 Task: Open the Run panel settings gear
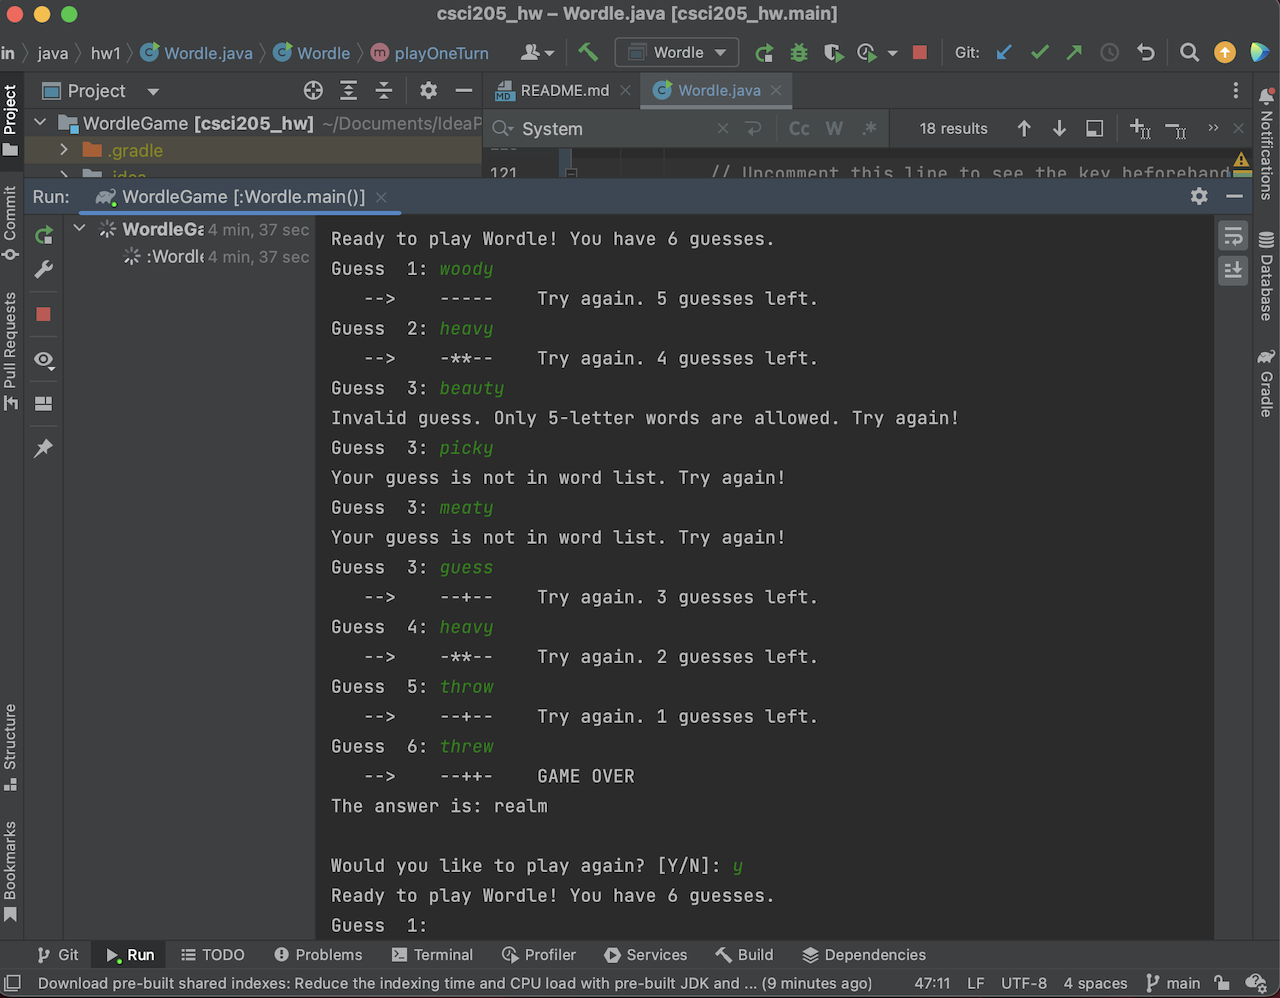pos(1198,196)
